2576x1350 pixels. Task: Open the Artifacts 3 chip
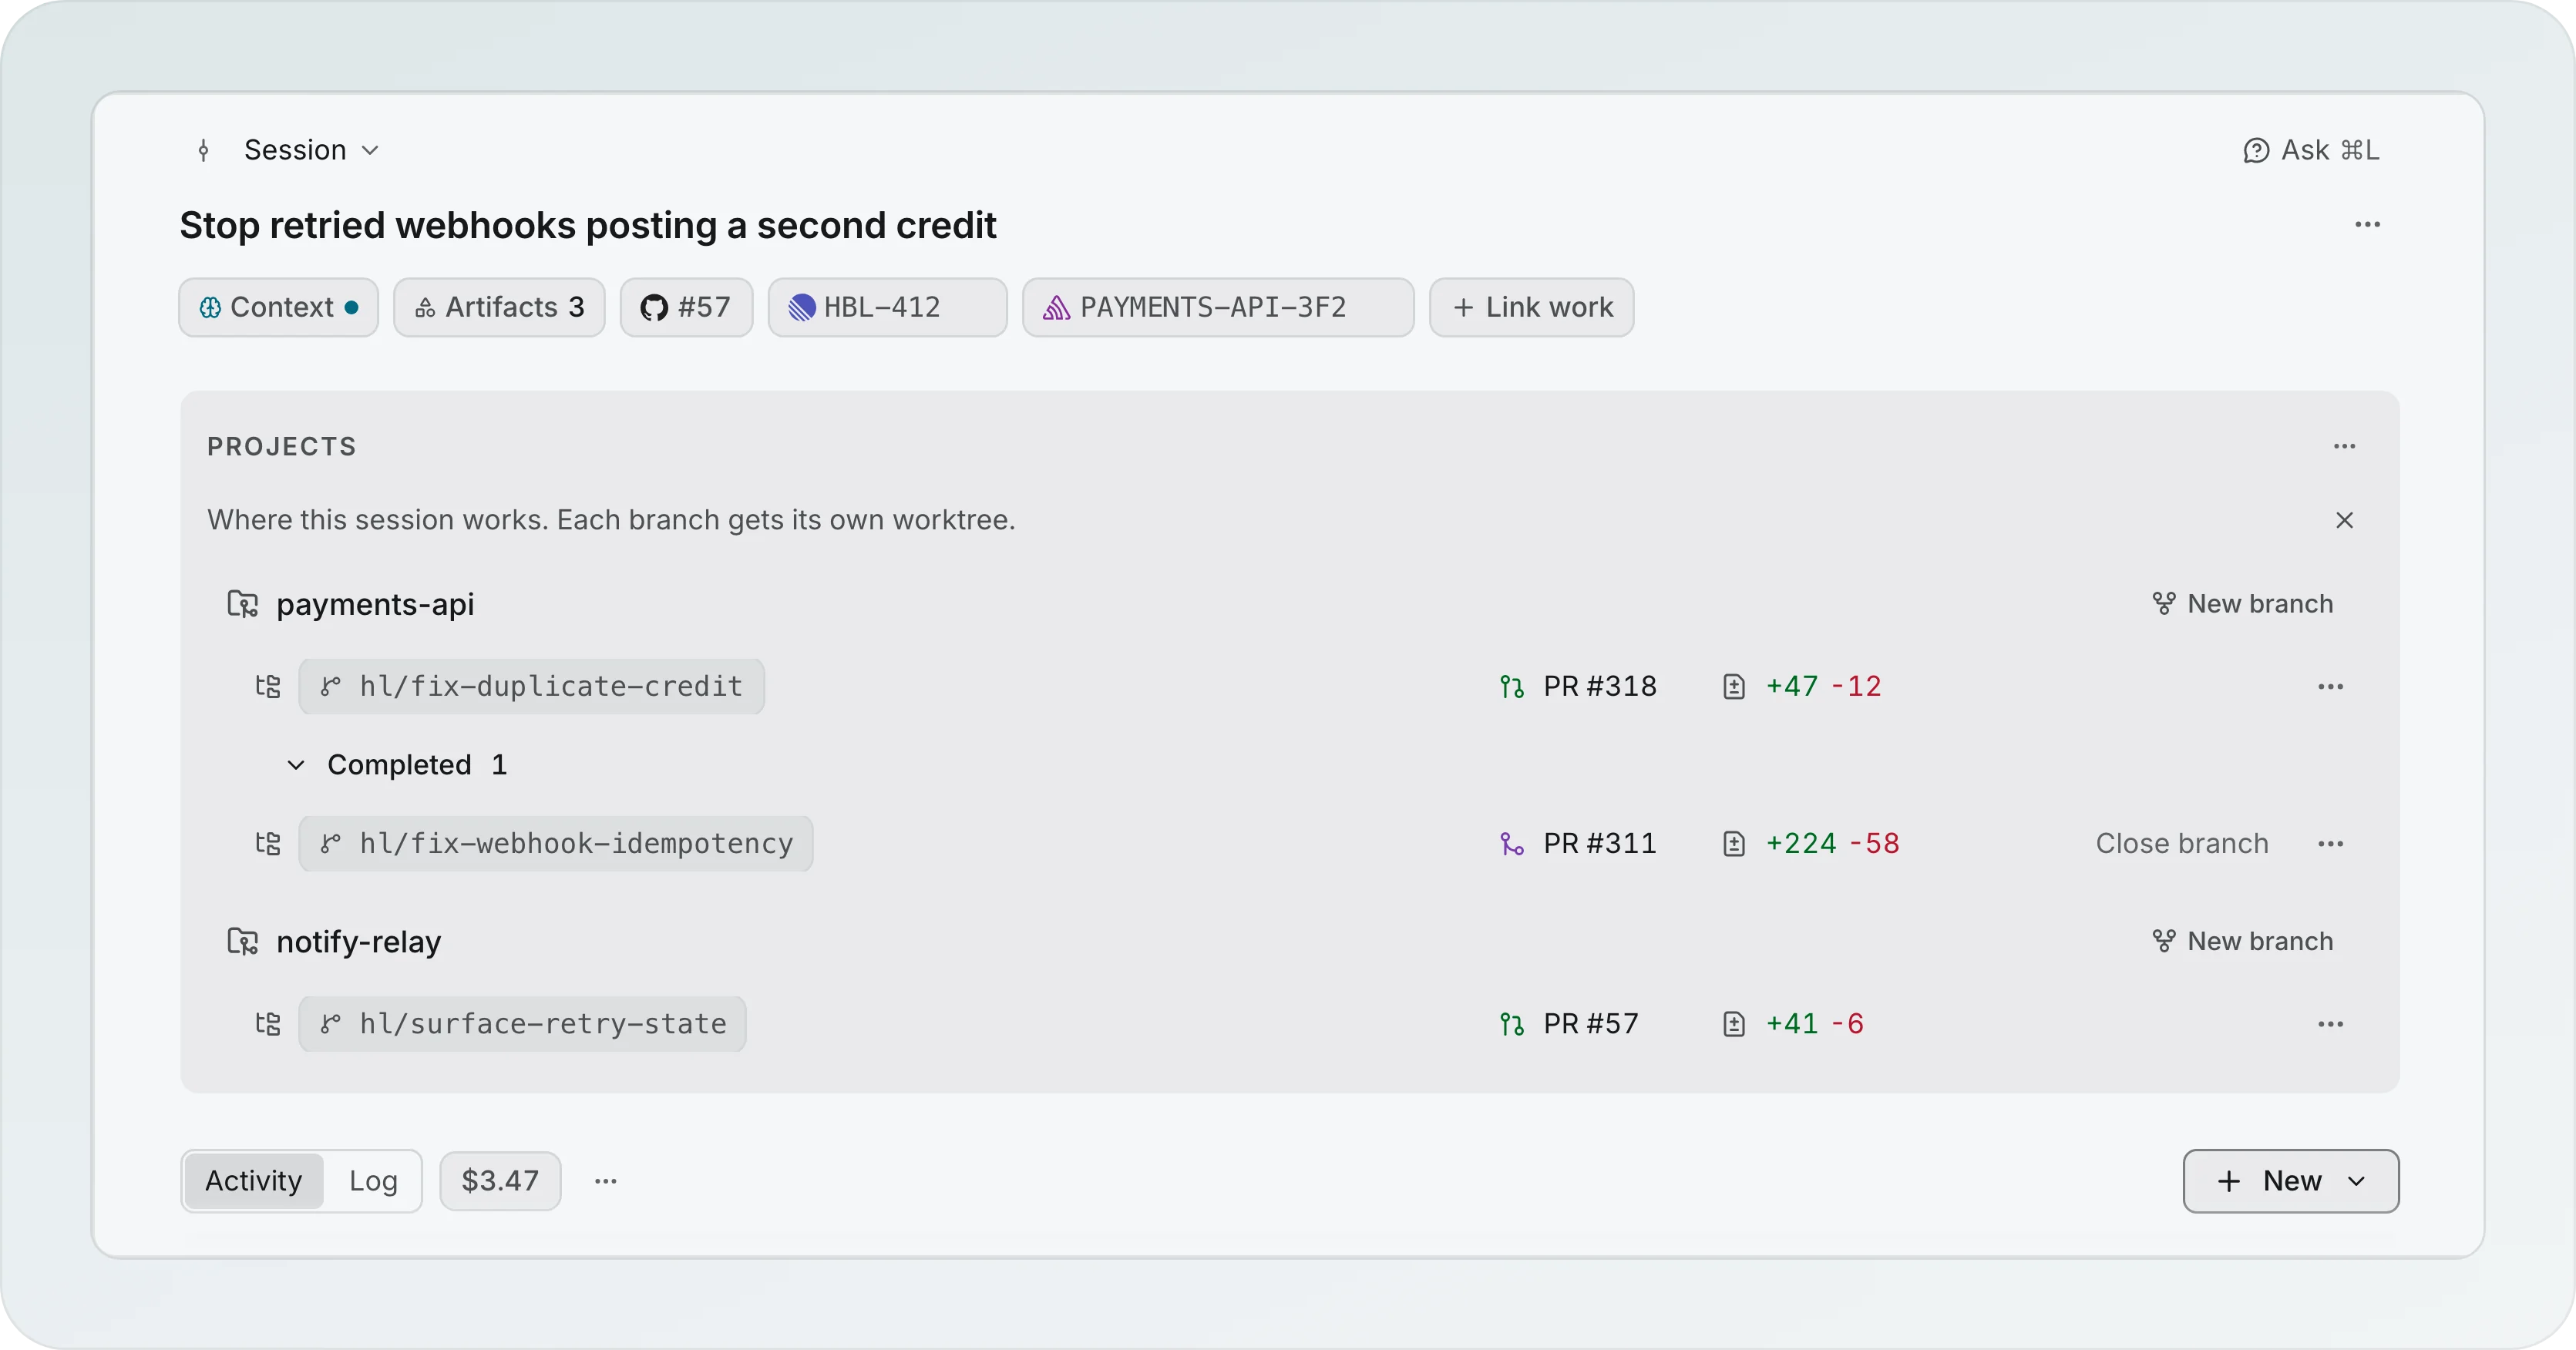click(499, 307)
